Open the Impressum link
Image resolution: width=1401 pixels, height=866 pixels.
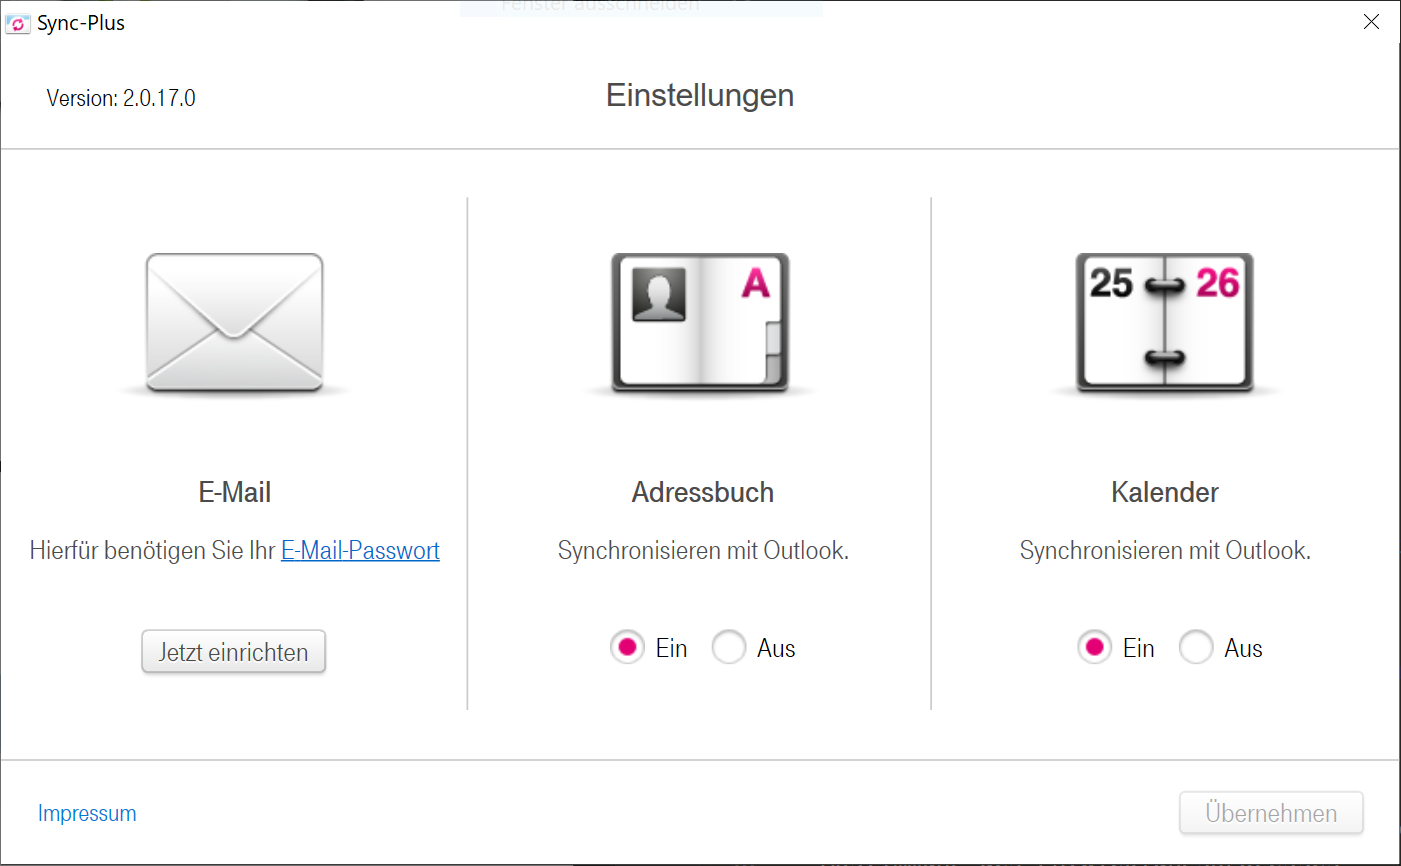click(x=87, y=813)
